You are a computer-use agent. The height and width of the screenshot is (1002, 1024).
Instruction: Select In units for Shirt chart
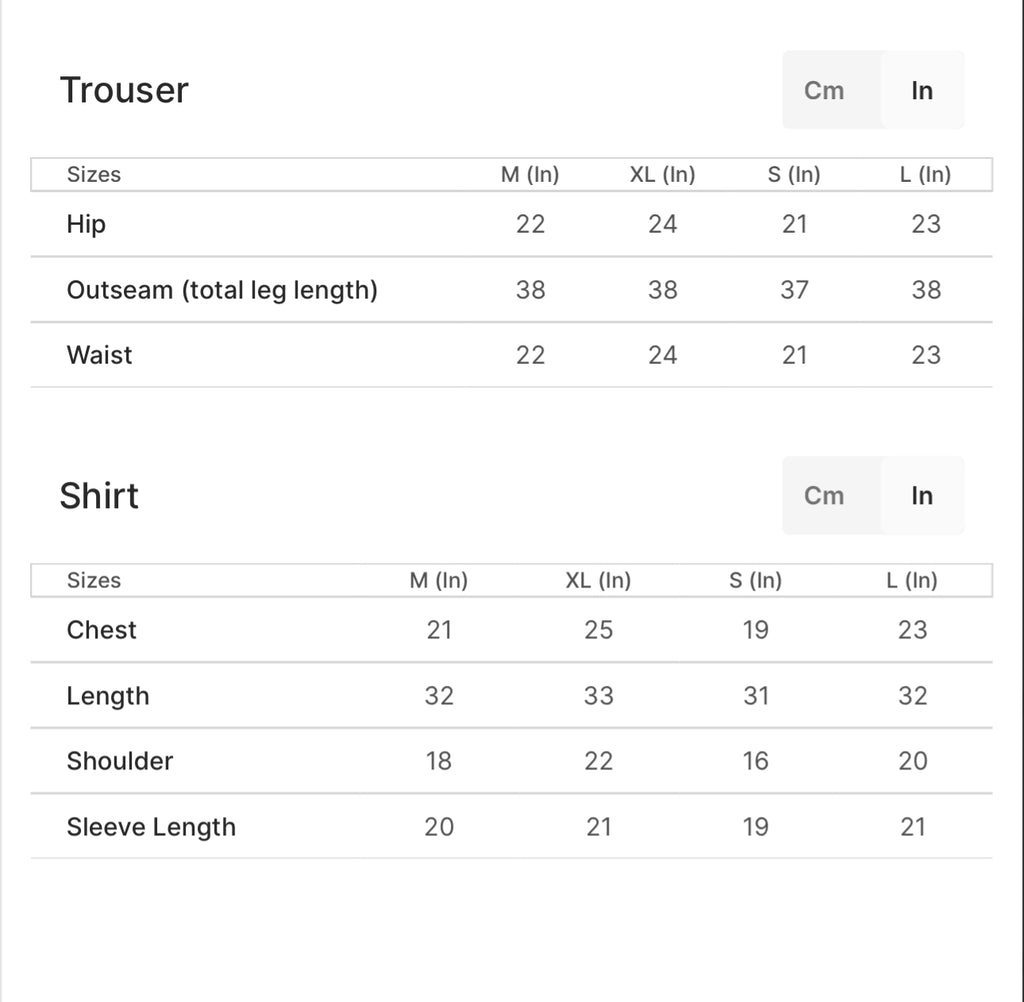pyautogui.click(x=922, y=496)
